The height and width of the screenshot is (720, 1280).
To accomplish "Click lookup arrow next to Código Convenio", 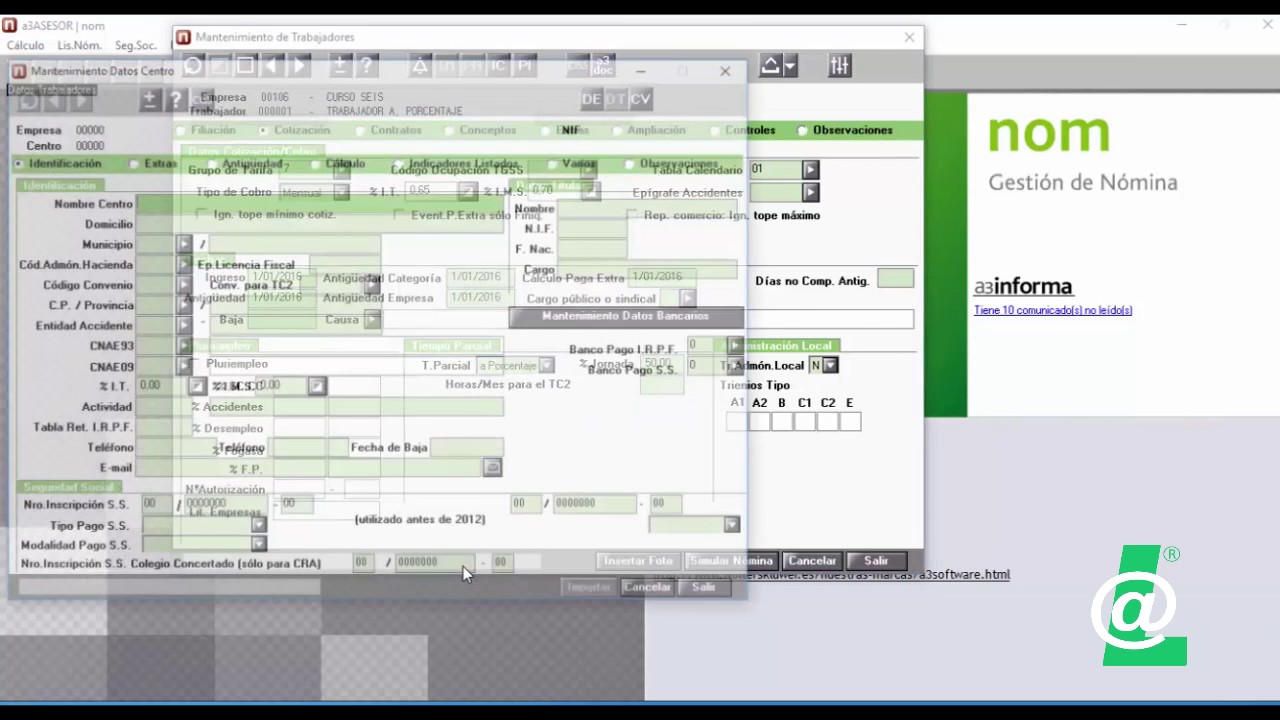I will coord(184,285).
